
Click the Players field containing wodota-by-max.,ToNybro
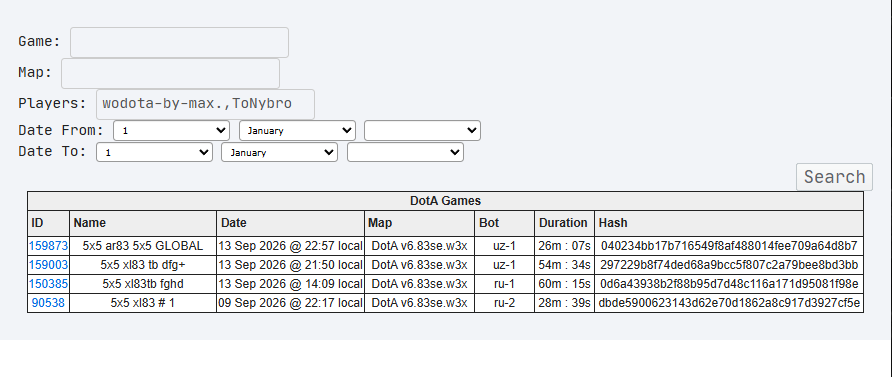(205, 104)
